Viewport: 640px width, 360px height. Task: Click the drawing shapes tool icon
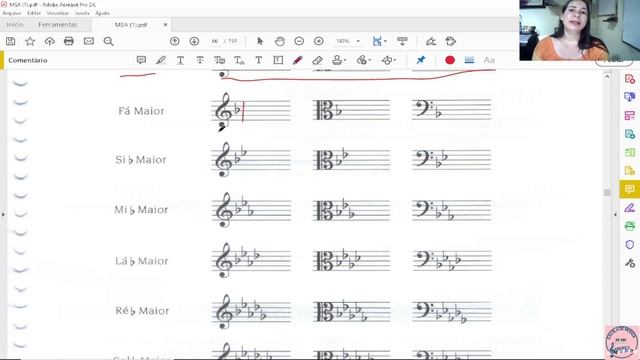[387, 60]
